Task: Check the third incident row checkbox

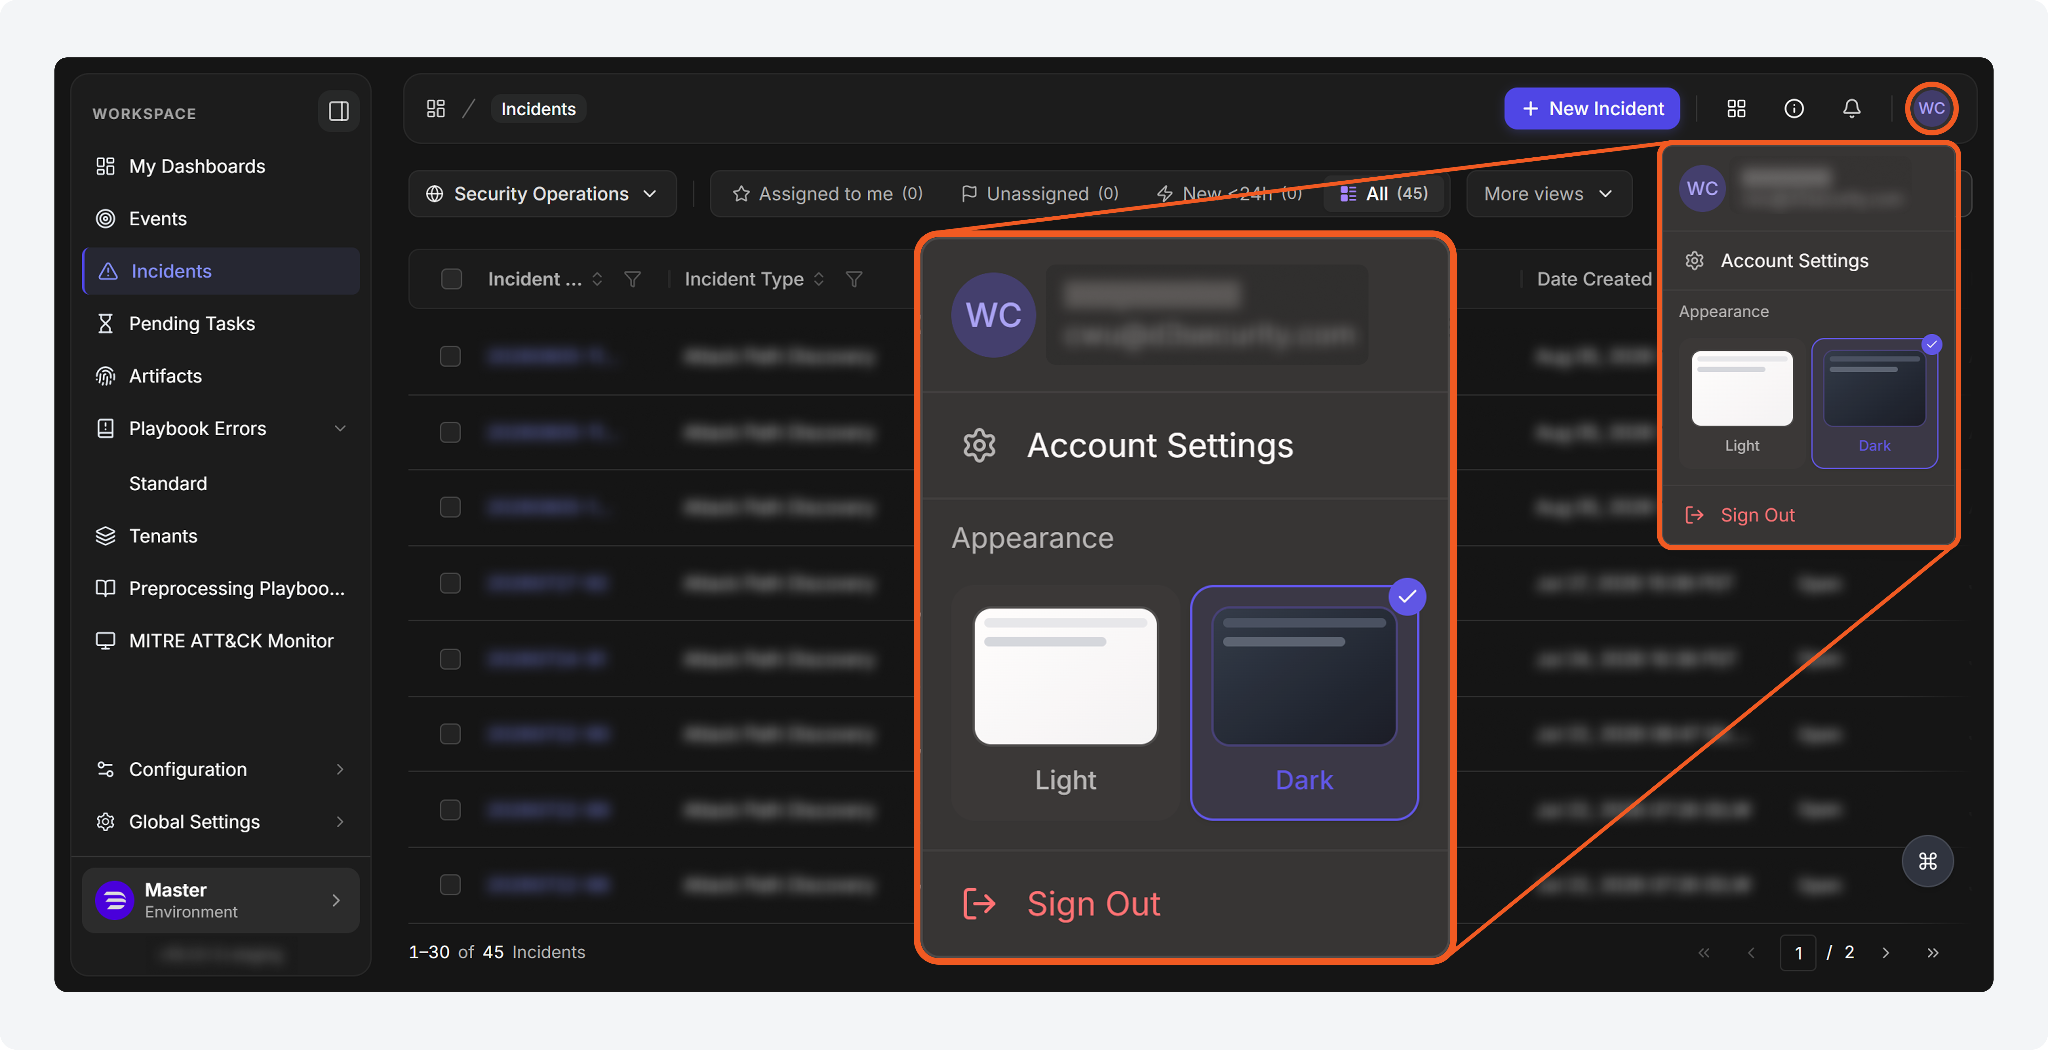Action: click(450, 507)
